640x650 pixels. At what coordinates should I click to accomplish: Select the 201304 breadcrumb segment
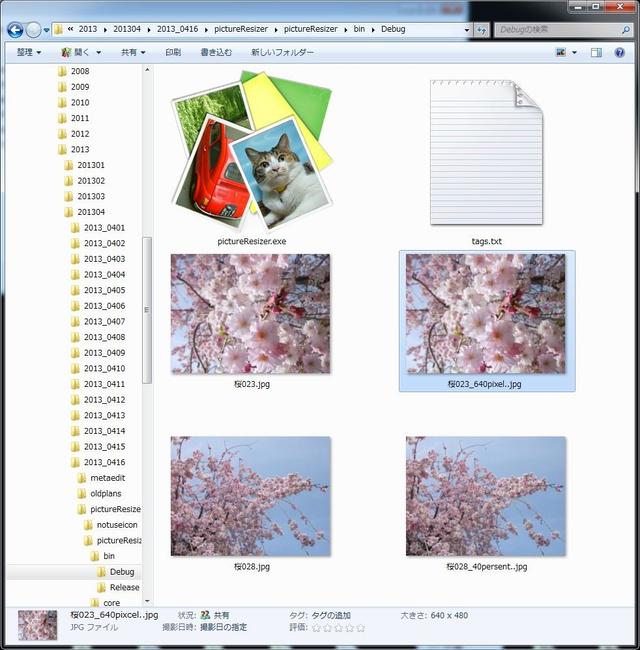point(127,29)
